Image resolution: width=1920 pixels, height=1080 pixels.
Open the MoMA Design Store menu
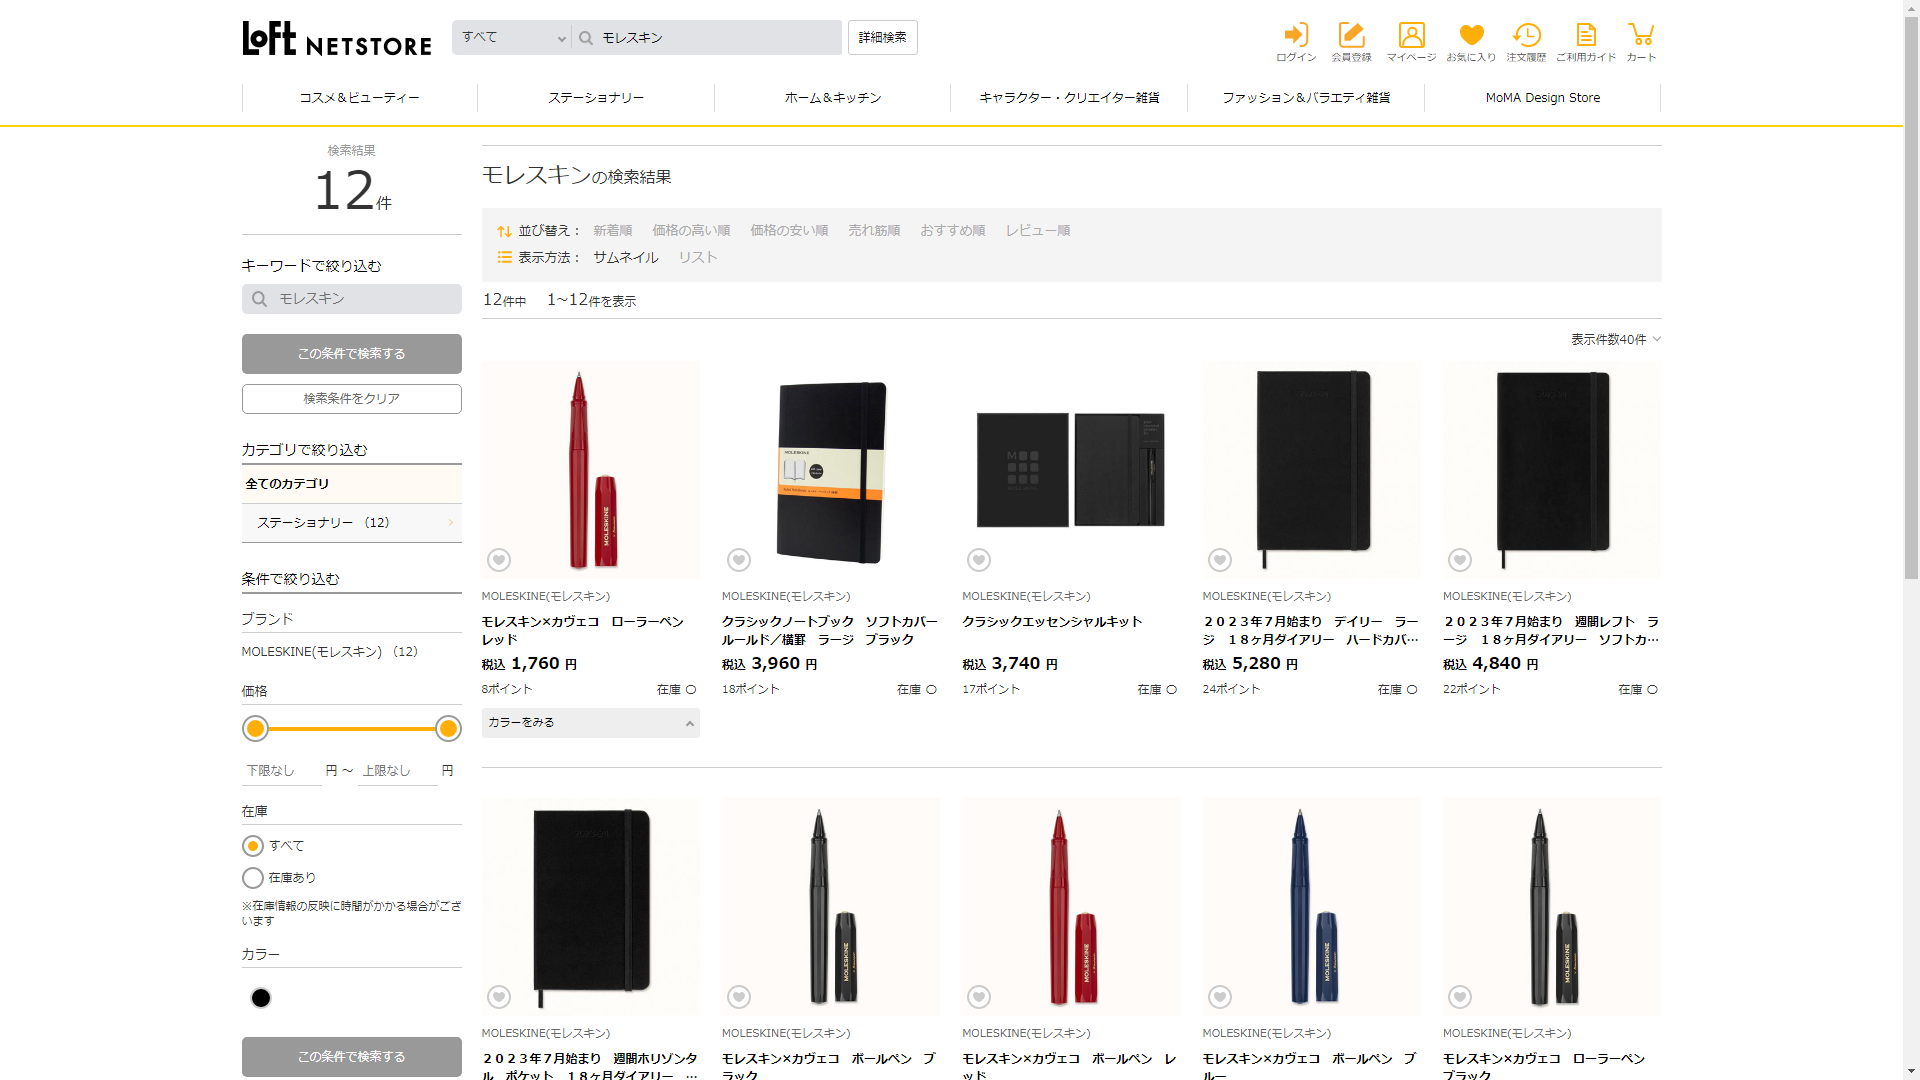(x=1542, y=98)
